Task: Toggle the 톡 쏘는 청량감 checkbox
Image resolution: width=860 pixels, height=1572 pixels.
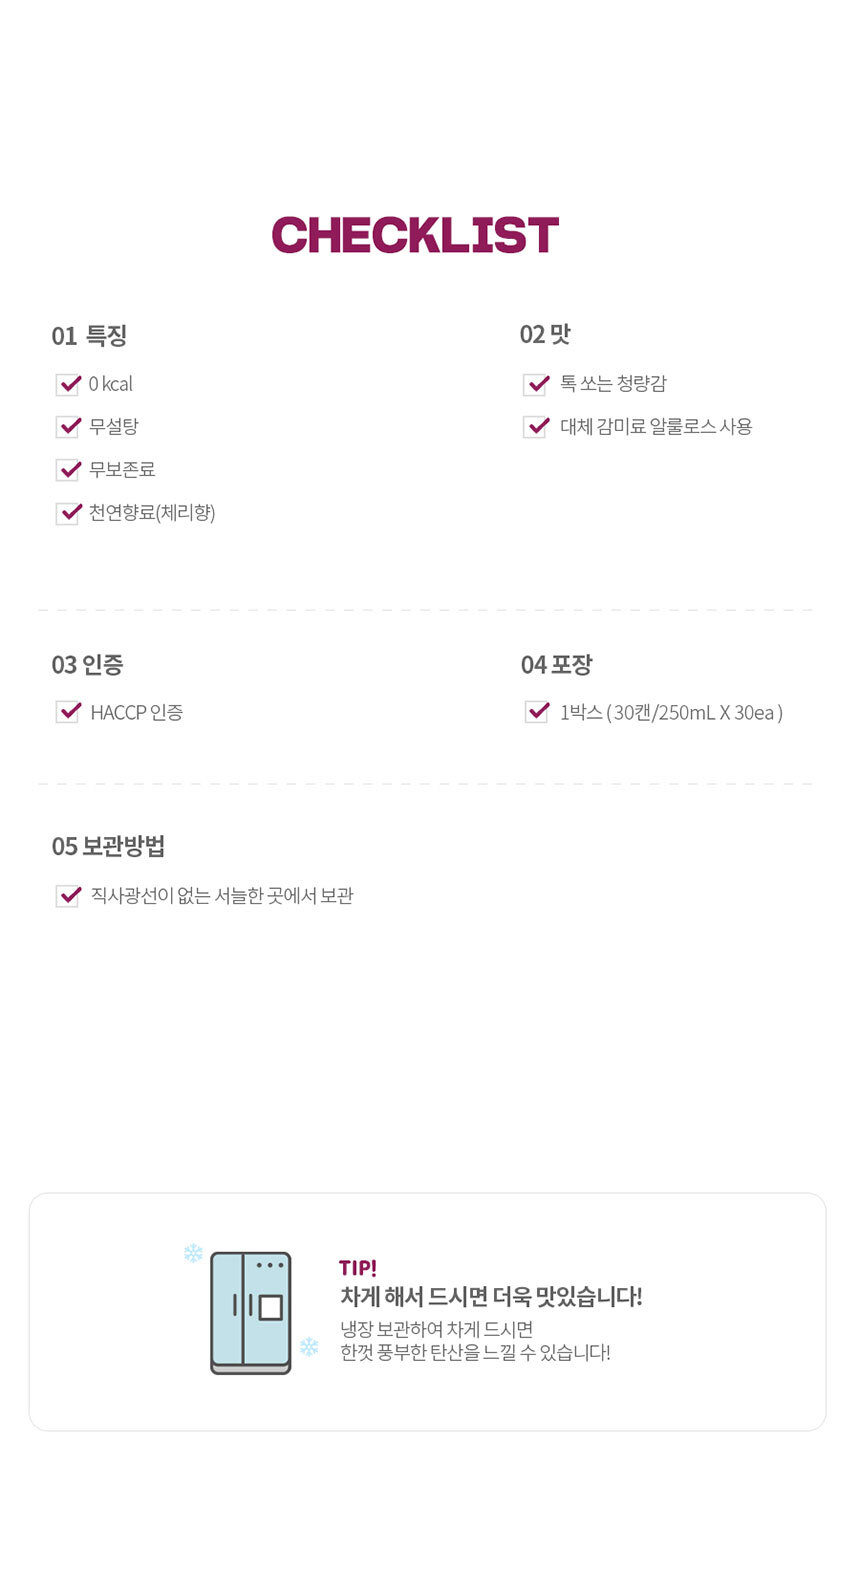Action: coord(536,385)
